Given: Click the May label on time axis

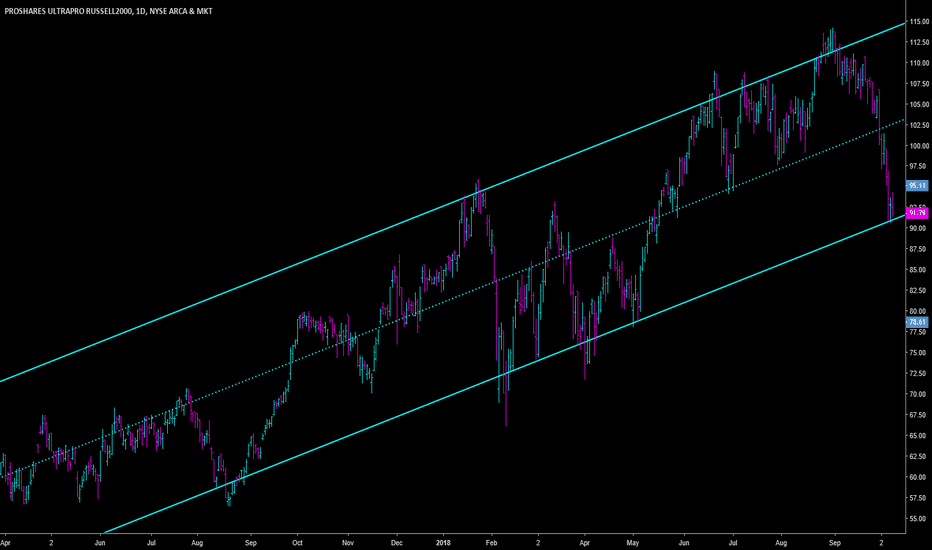Looking at the screenshot, I should tap(632, 543).
